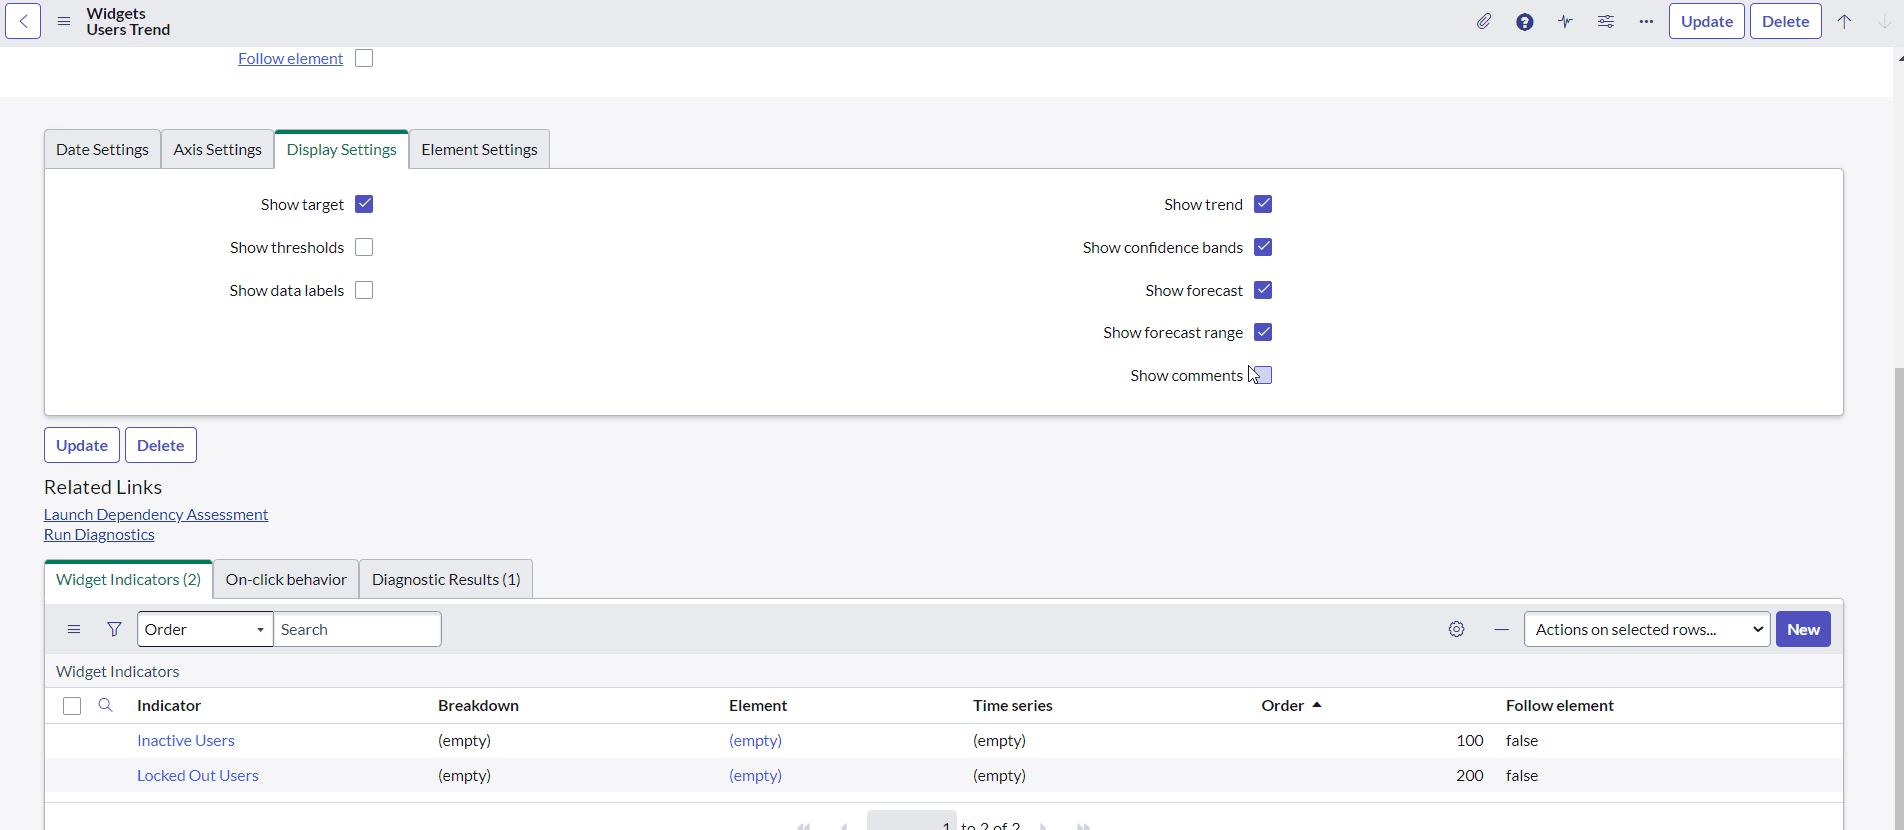This screenshot has height=830, width=1904.
Task: Click the back arrow icon in header
Action: tap(23, 21)
